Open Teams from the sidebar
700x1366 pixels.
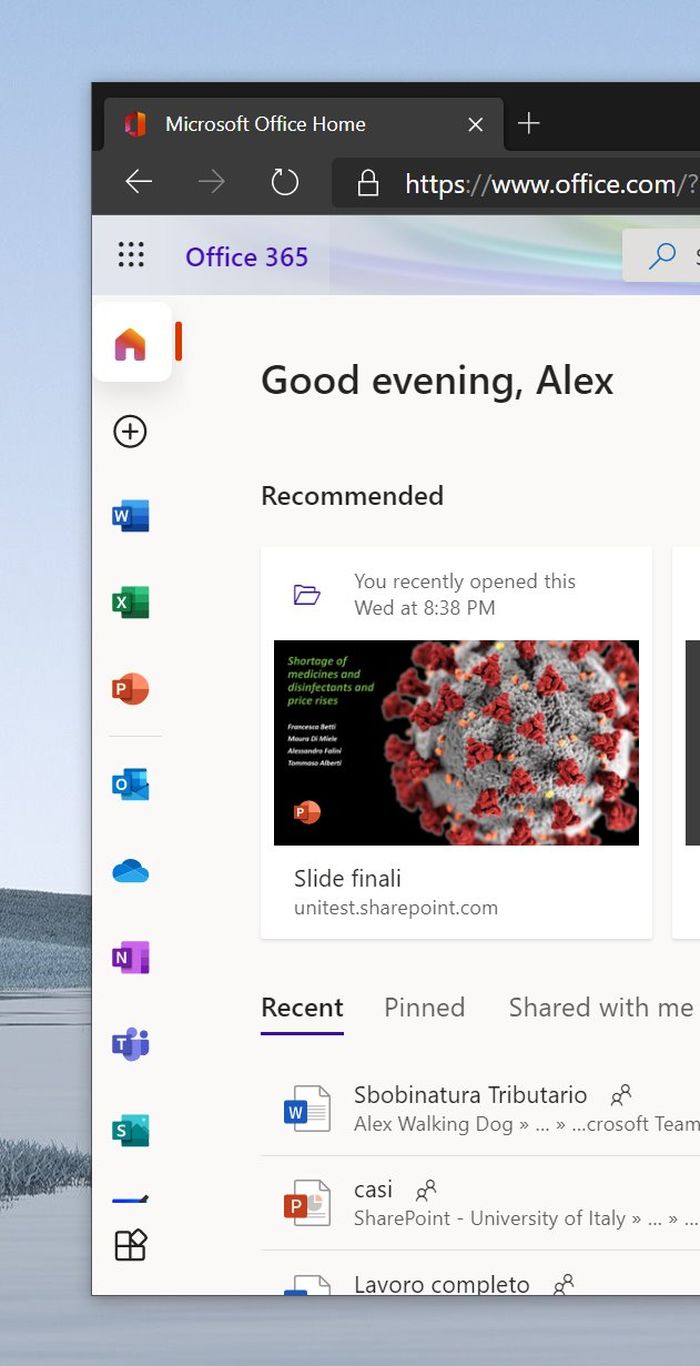pyautogui.click(x=131, y=1044)
